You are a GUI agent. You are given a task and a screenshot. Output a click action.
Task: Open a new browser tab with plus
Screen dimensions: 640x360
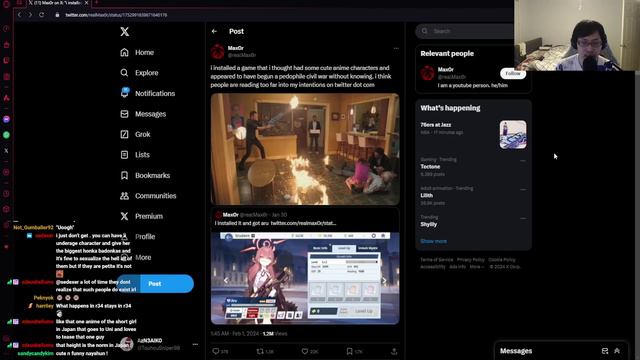pyautogui.click(x=97, y=2)
